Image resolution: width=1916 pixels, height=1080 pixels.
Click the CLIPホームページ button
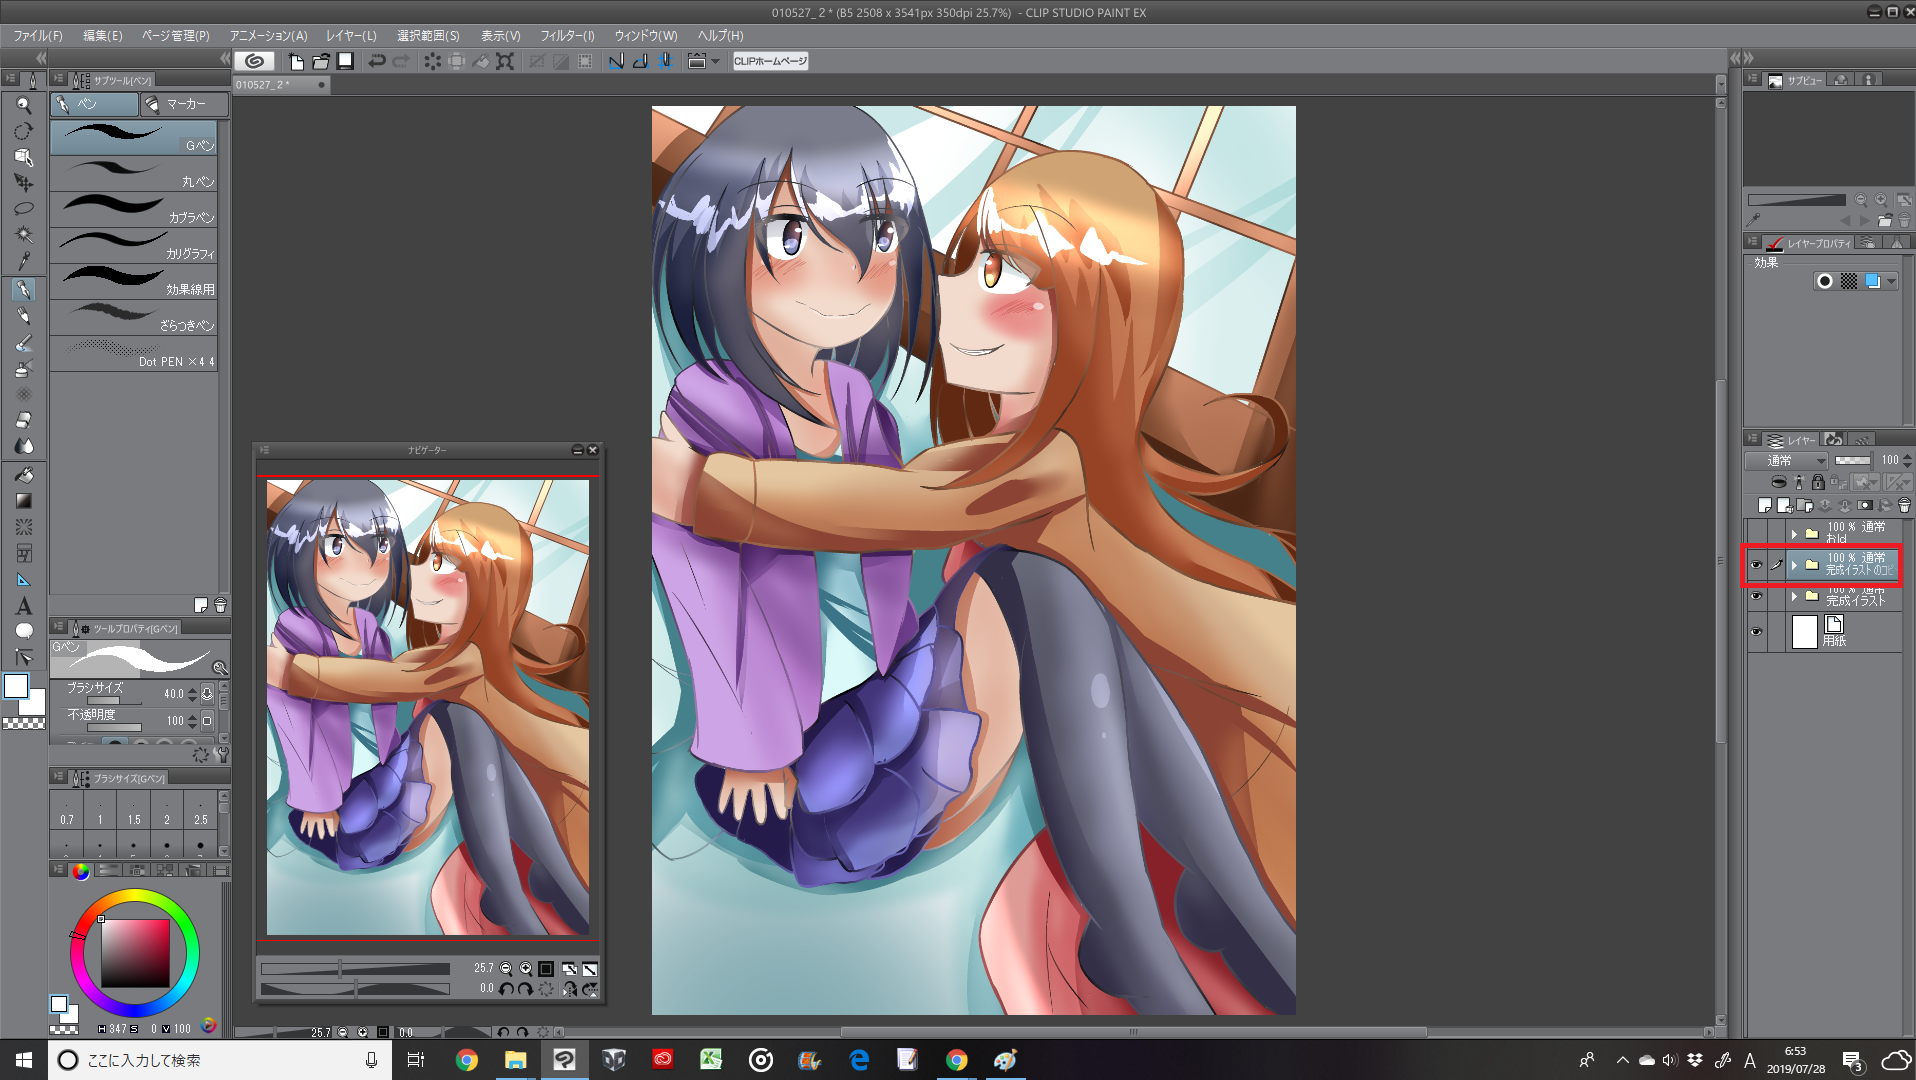770,61
